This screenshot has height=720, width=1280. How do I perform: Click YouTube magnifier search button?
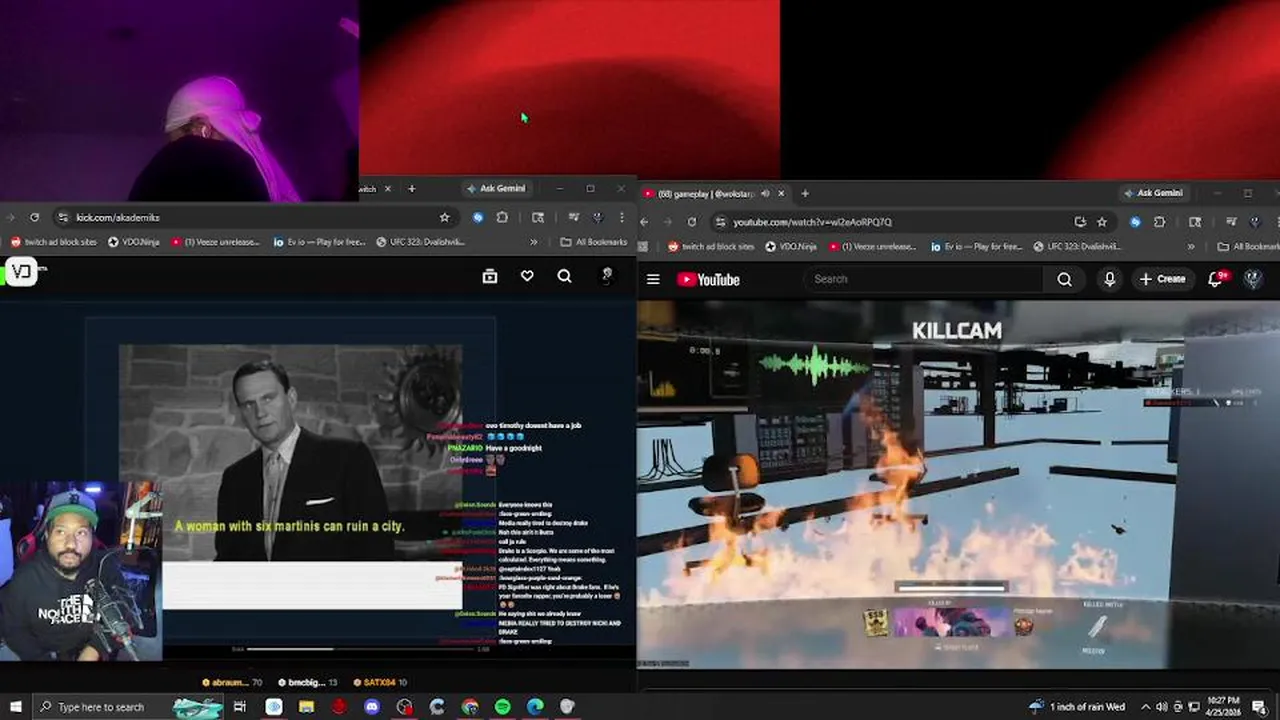click(1064, 280)
